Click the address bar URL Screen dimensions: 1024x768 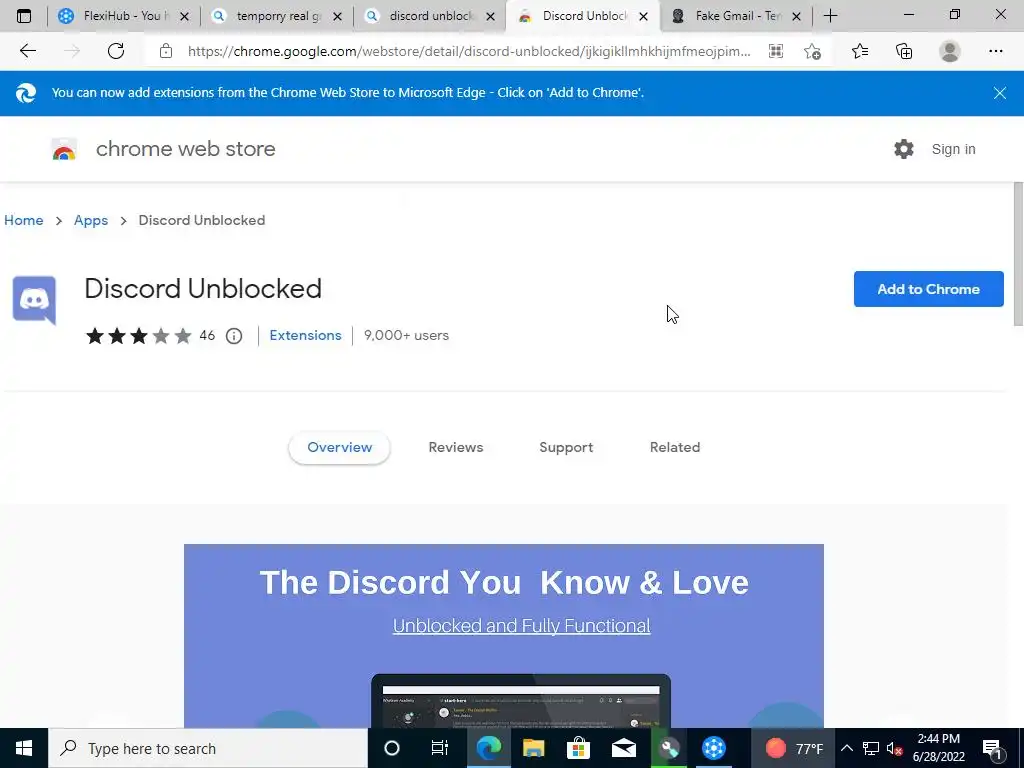[469, 51]
